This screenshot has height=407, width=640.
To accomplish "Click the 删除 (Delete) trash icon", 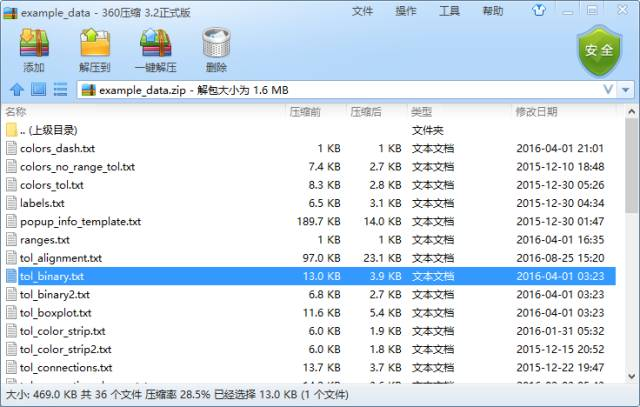I will (216, 43).
